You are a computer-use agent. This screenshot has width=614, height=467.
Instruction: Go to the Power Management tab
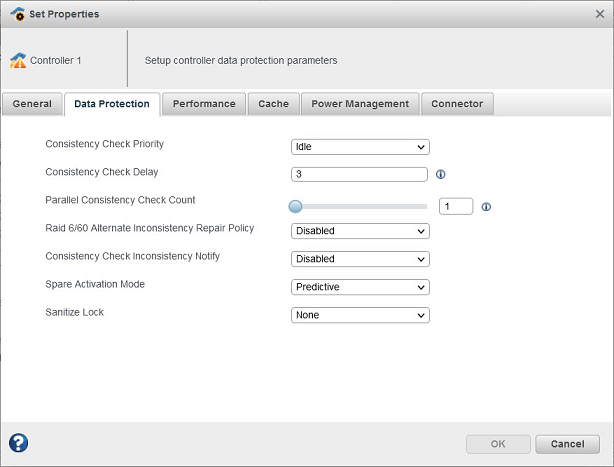[360, 104]
